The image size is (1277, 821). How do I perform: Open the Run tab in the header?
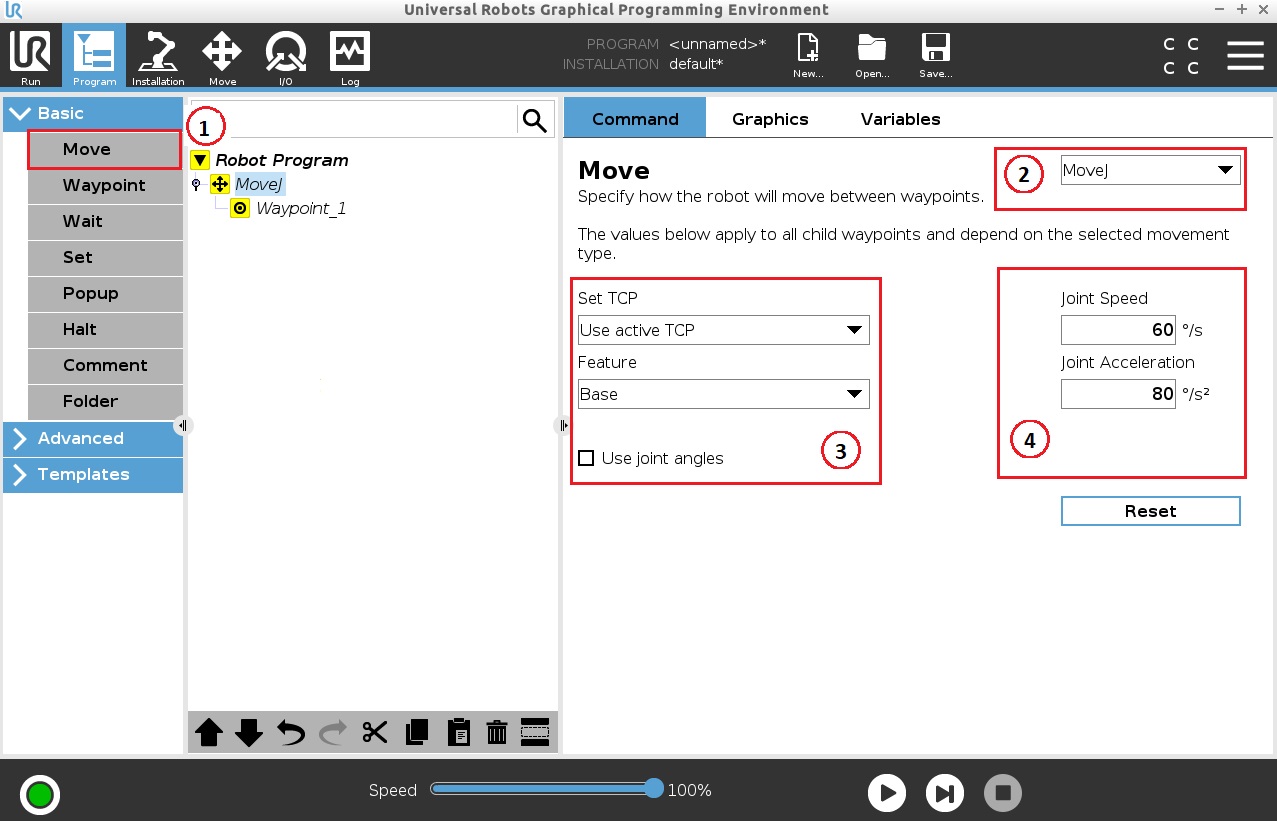coord(31,56)
